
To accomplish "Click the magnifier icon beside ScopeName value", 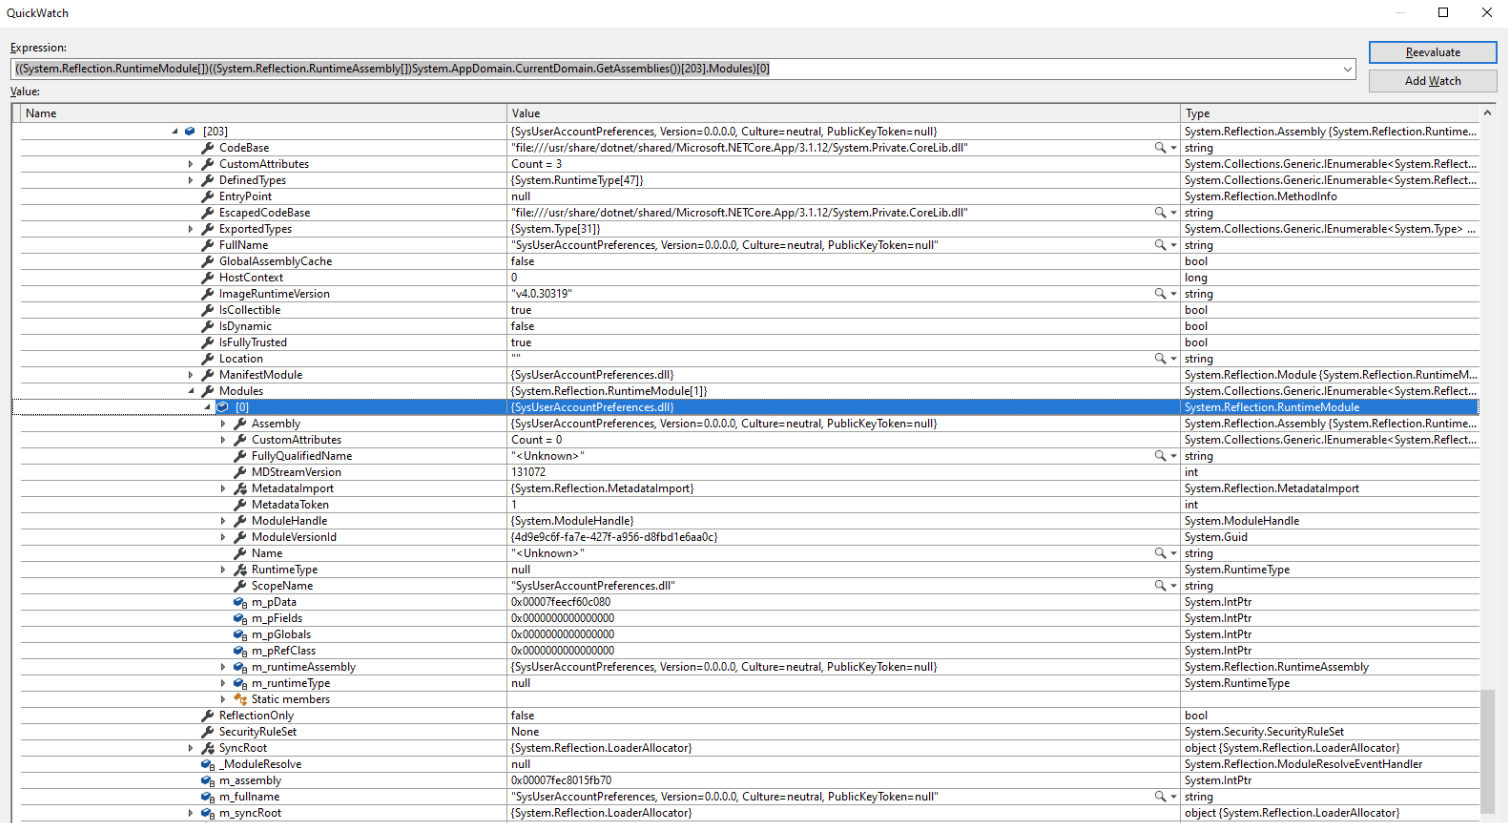I will click(1161, 585).
